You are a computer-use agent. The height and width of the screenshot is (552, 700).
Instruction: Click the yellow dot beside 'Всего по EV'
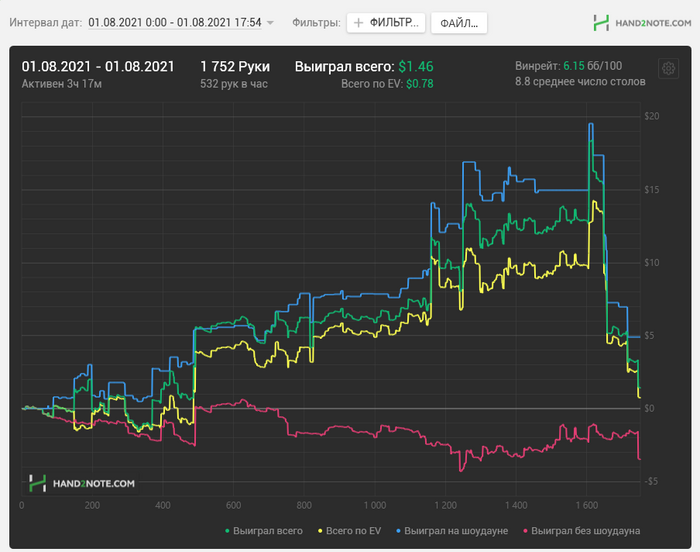pyautogui.click(x=320, y=531)
